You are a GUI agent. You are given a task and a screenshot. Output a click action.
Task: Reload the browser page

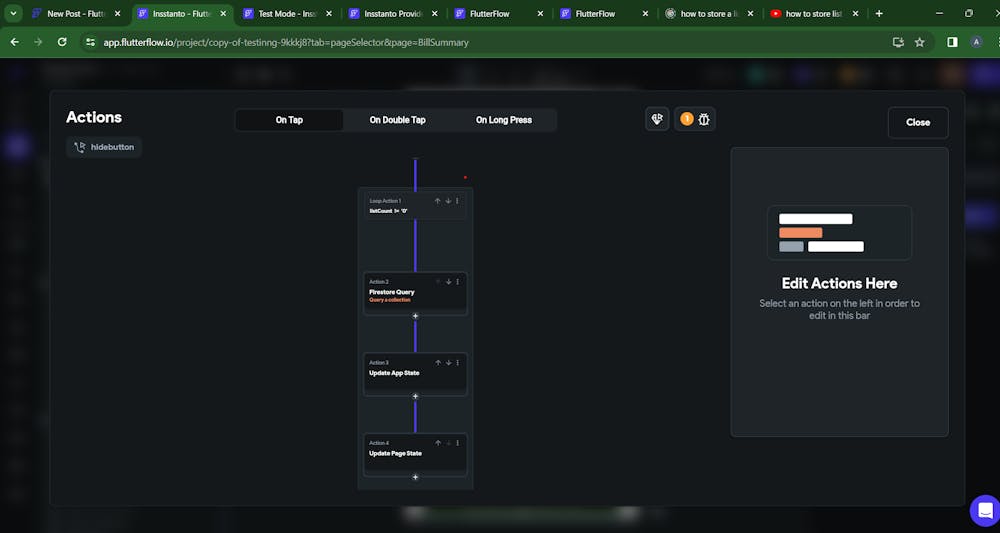tap(62, 42)
